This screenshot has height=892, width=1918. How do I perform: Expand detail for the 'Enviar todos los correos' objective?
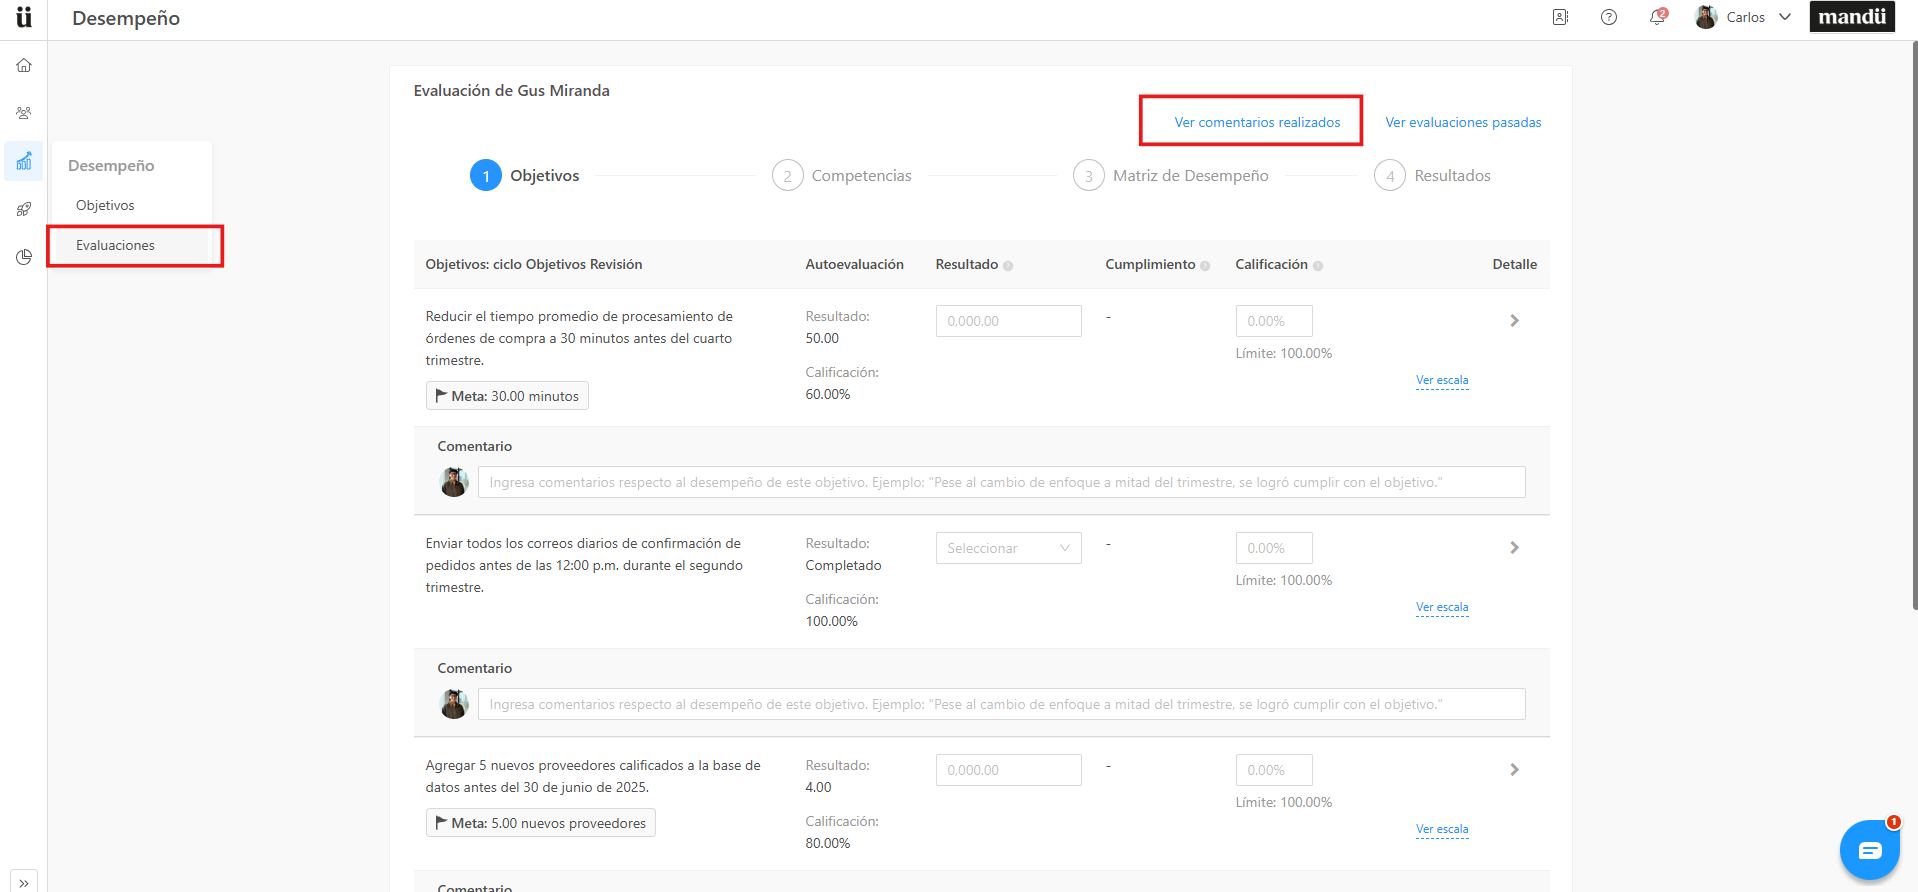[x=1514, y=548]
